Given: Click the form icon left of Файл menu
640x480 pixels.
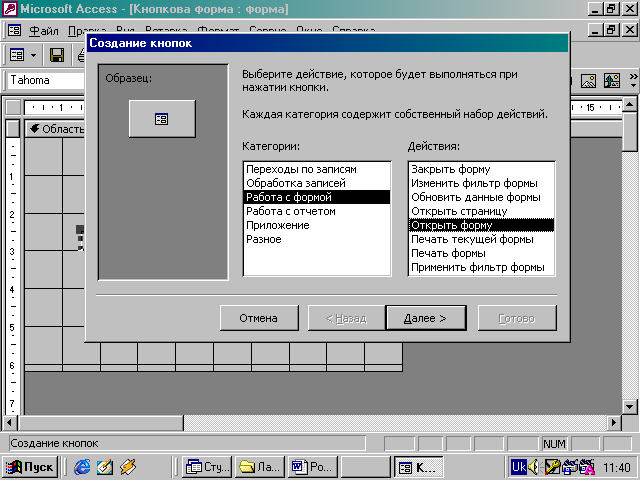Looking at the screenshot, I should 14,30.
